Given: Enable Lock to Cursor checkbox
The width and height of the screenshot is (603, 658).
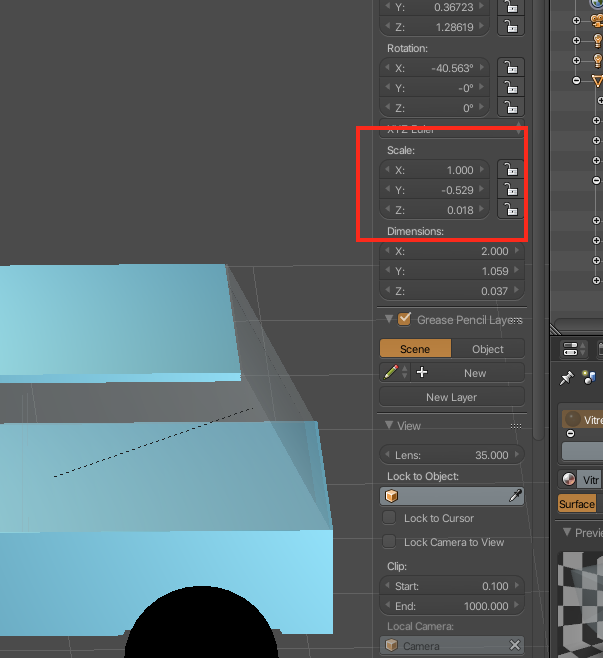Looking at the screenshot, I should [x=389, y=517].
